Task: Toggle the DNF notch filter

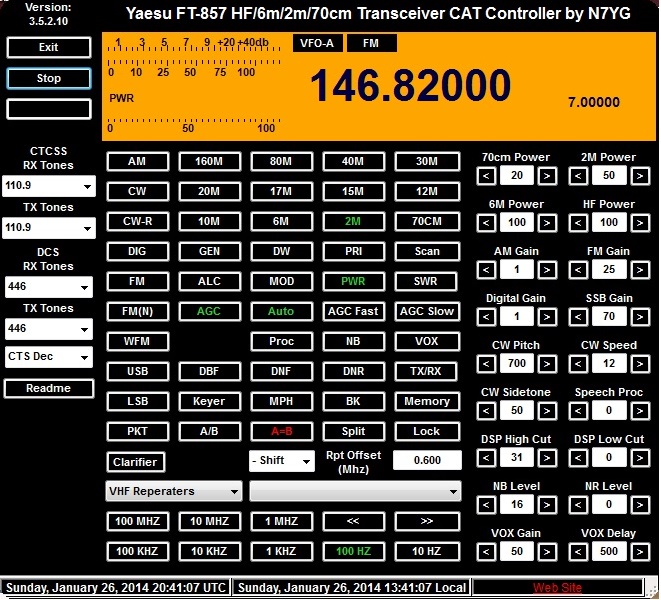Action: tap(281, 371)
